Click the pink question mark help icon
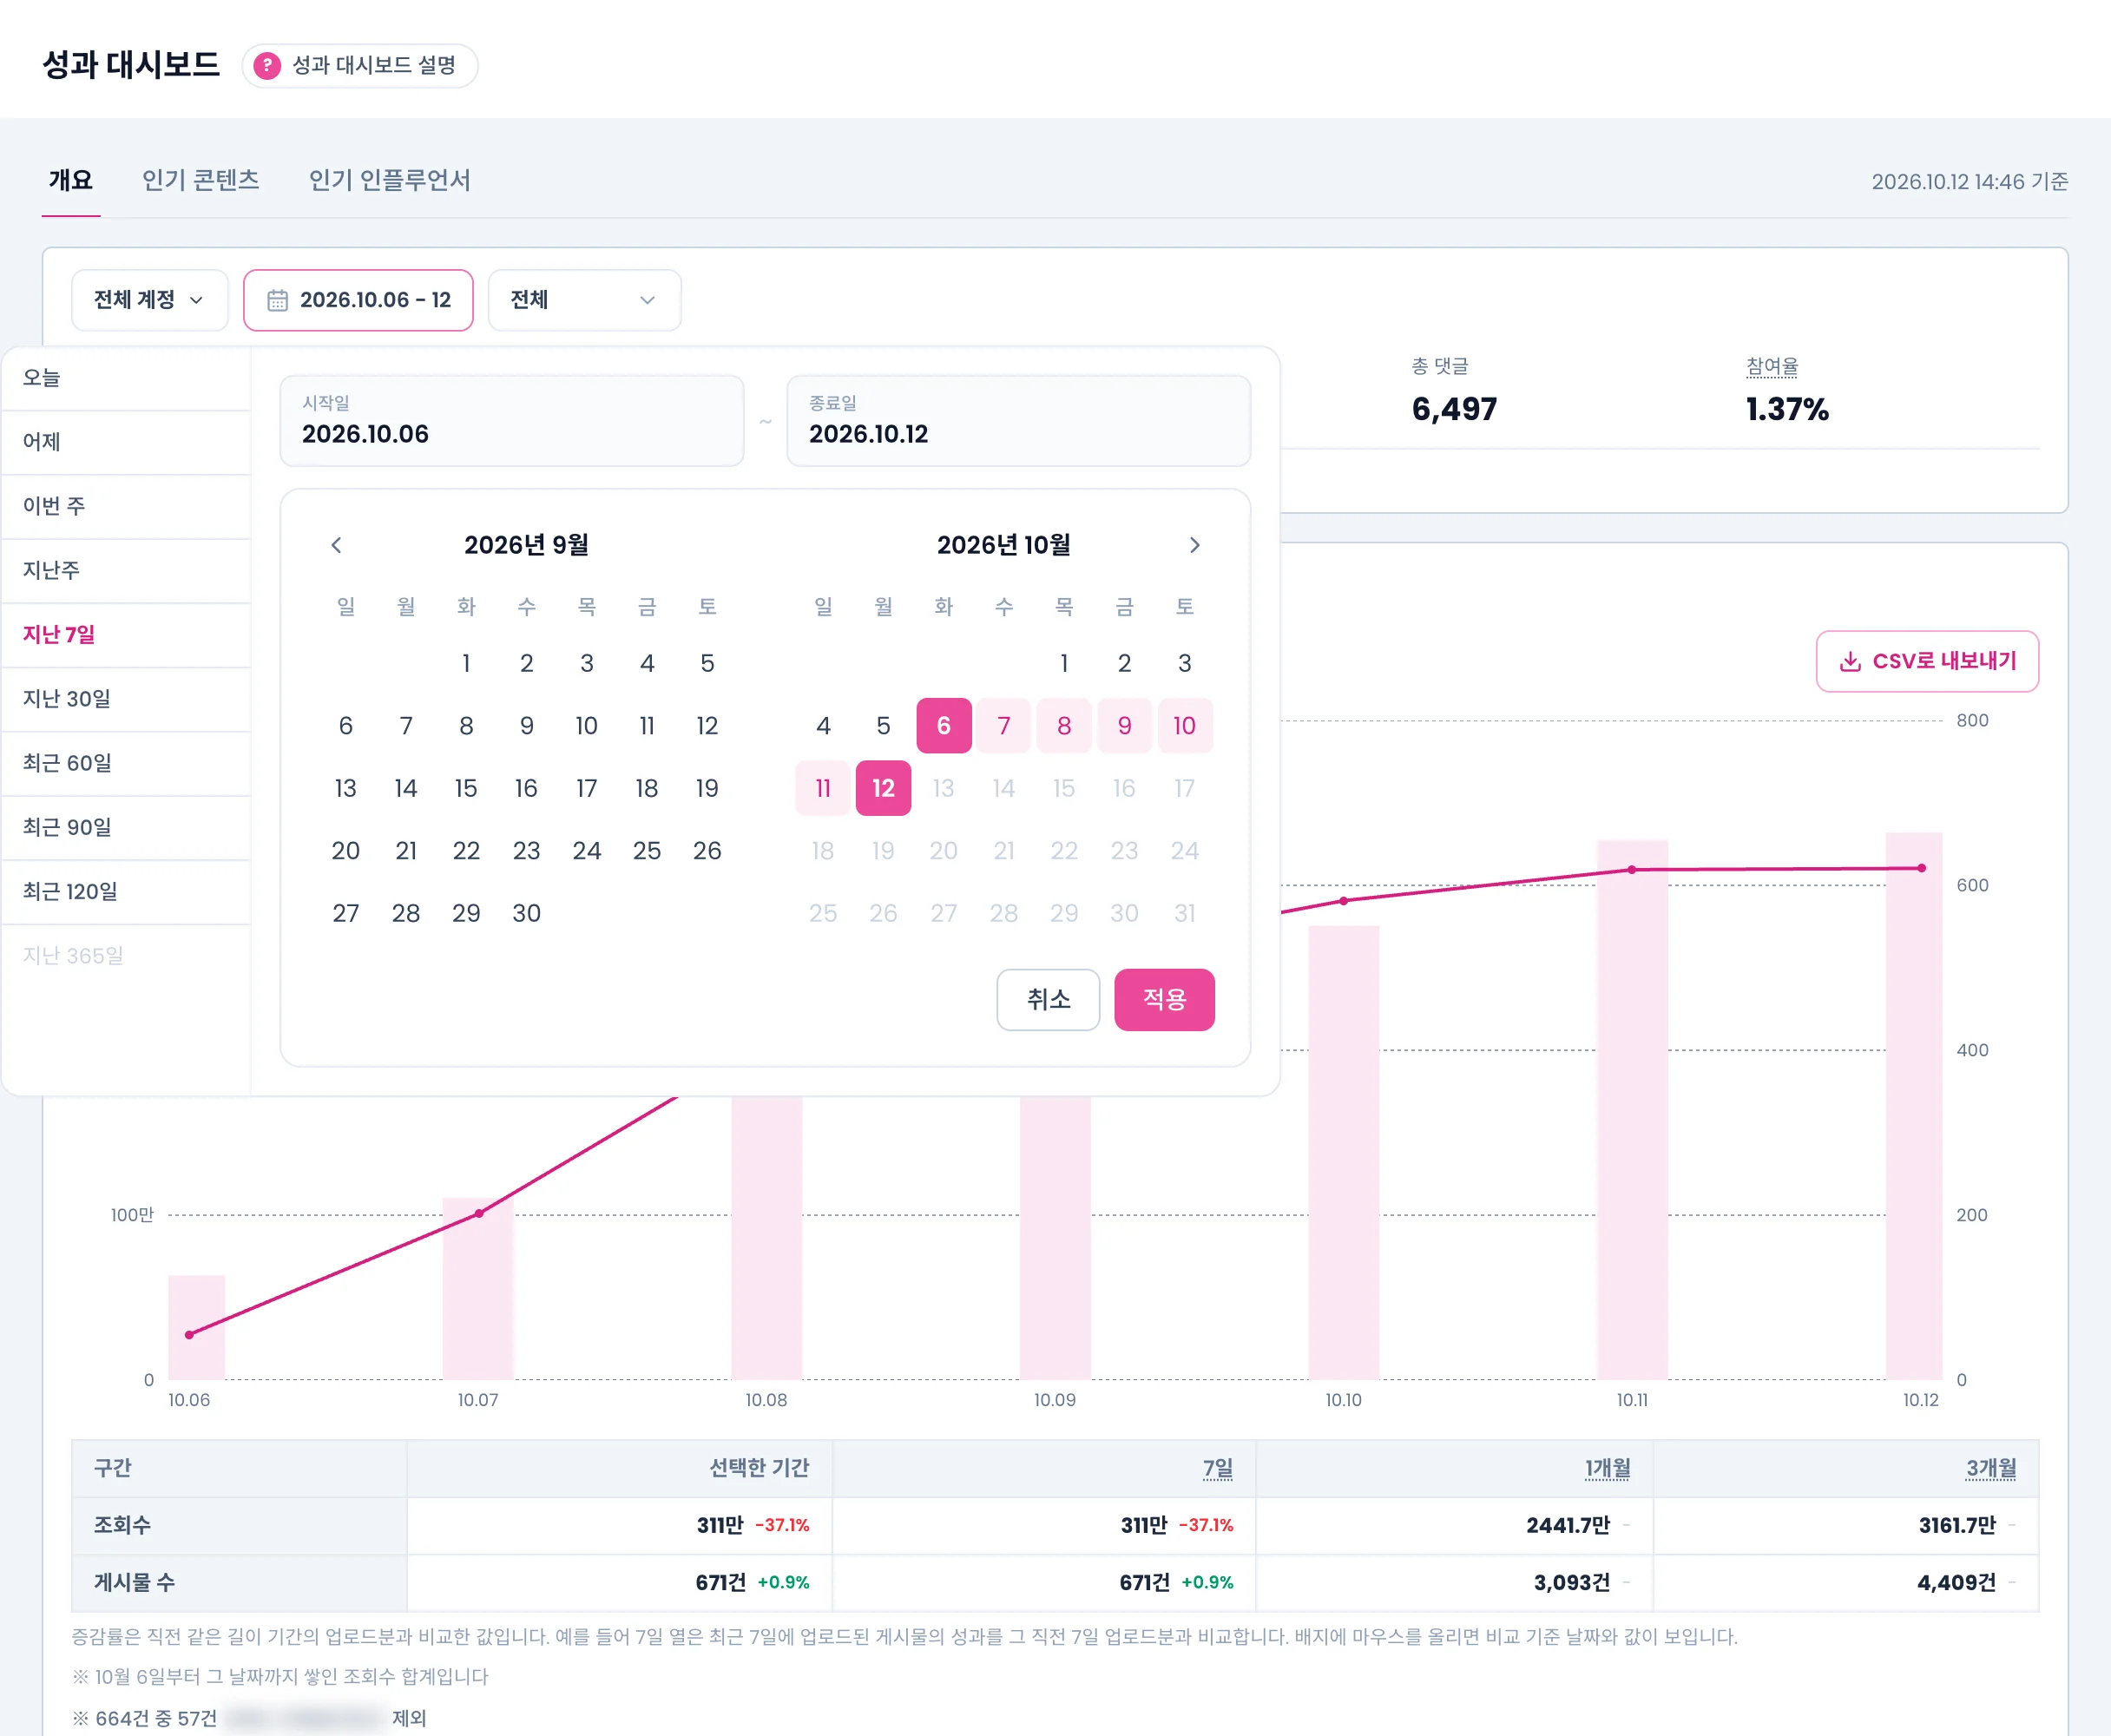Viewport: 2111px width, 1736px height. click(267, 66)
